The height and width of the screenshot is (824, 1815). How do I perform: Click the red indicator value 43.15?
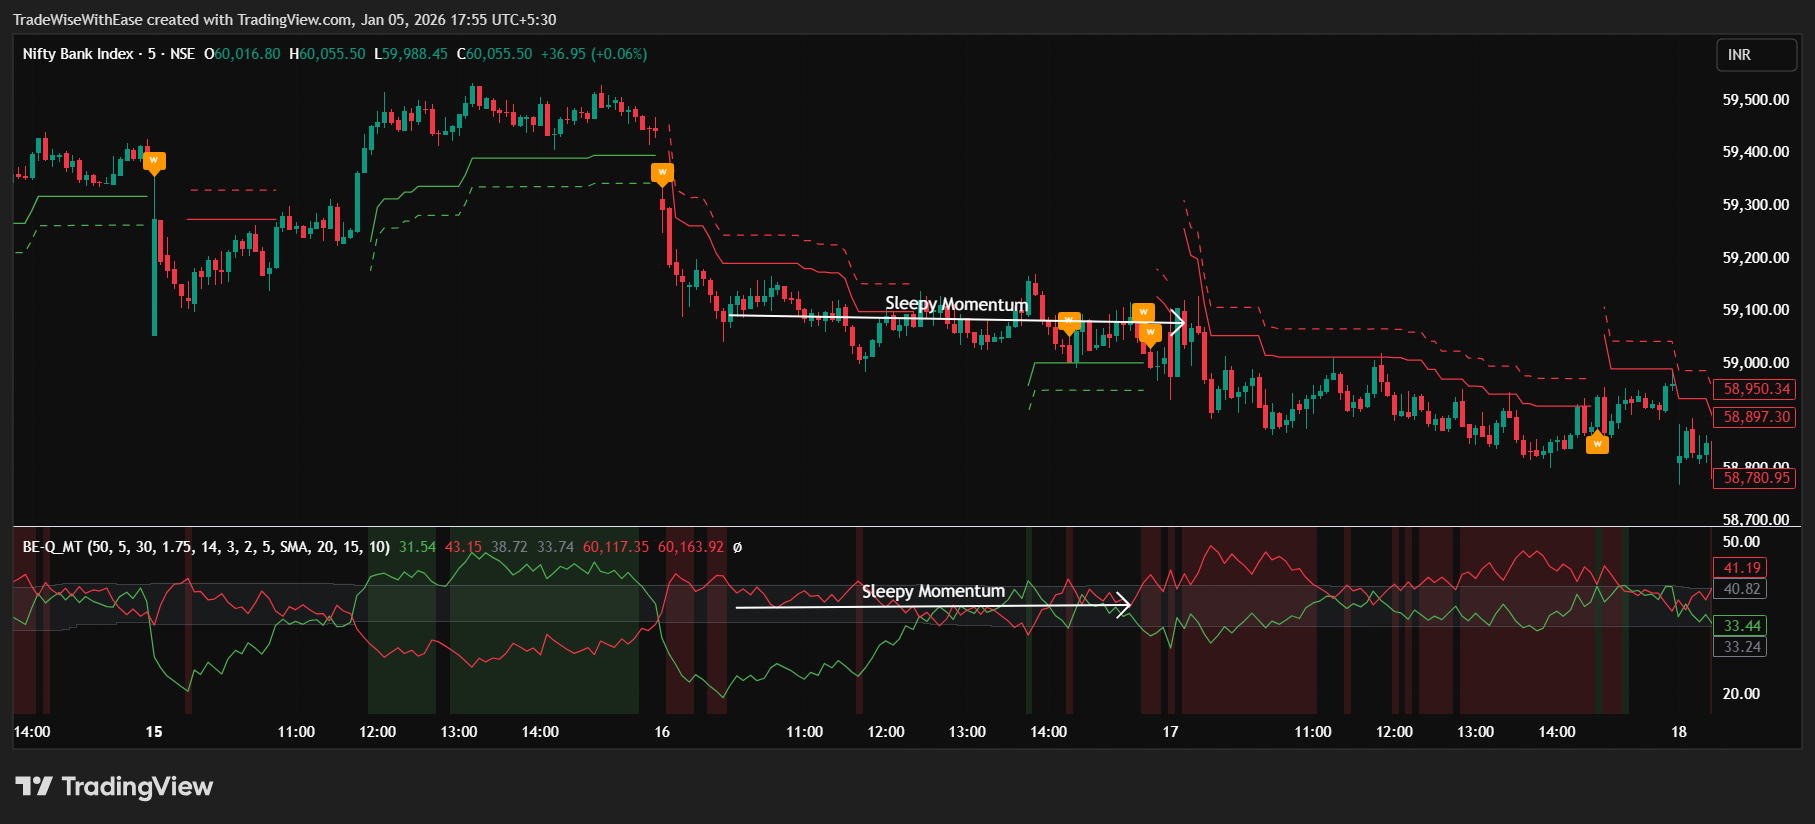click(x=463, y=547)
